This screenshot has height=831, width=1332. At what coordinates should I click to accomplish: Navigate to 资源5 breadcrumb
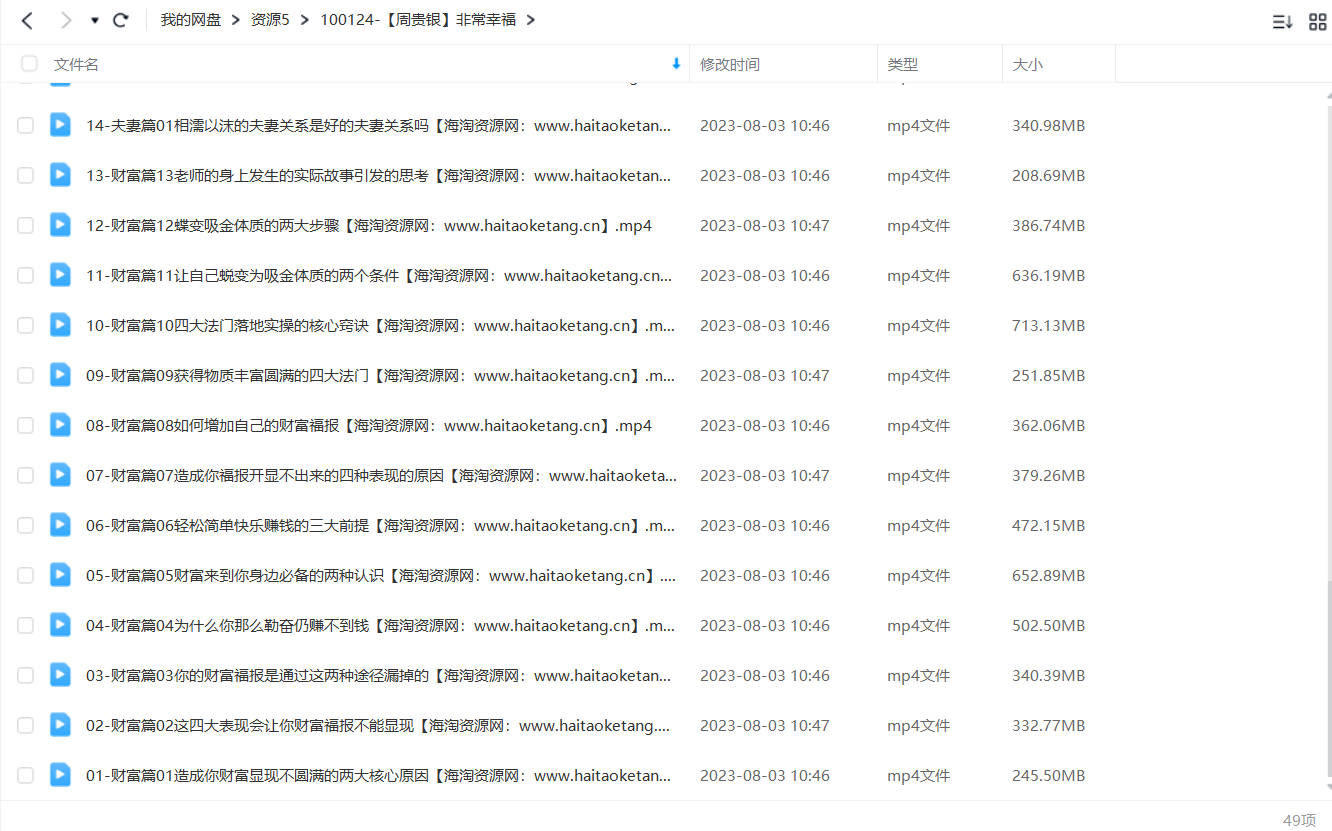(x=270, y=19)
